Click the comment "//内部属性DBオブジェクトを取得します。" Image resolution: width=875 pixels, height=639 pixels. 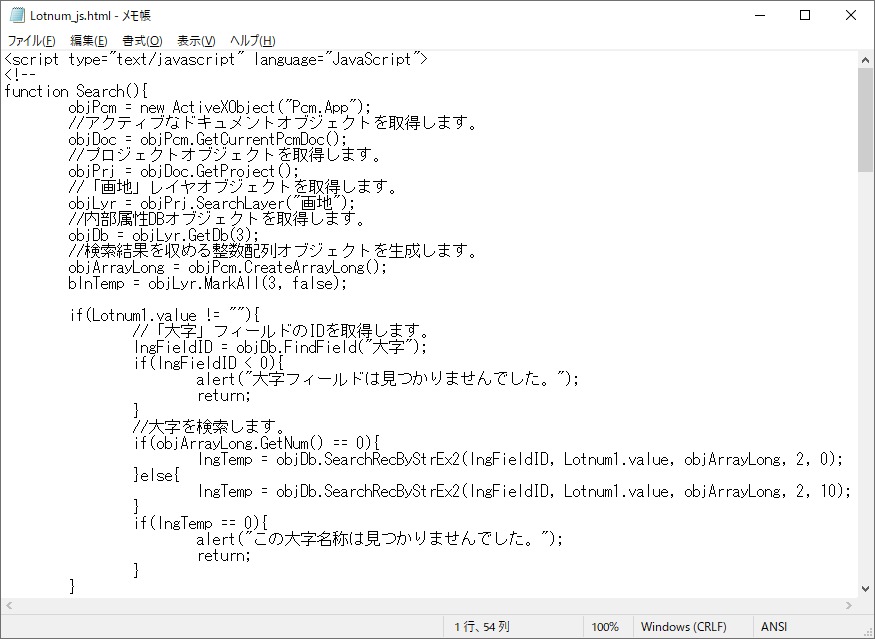216,219
